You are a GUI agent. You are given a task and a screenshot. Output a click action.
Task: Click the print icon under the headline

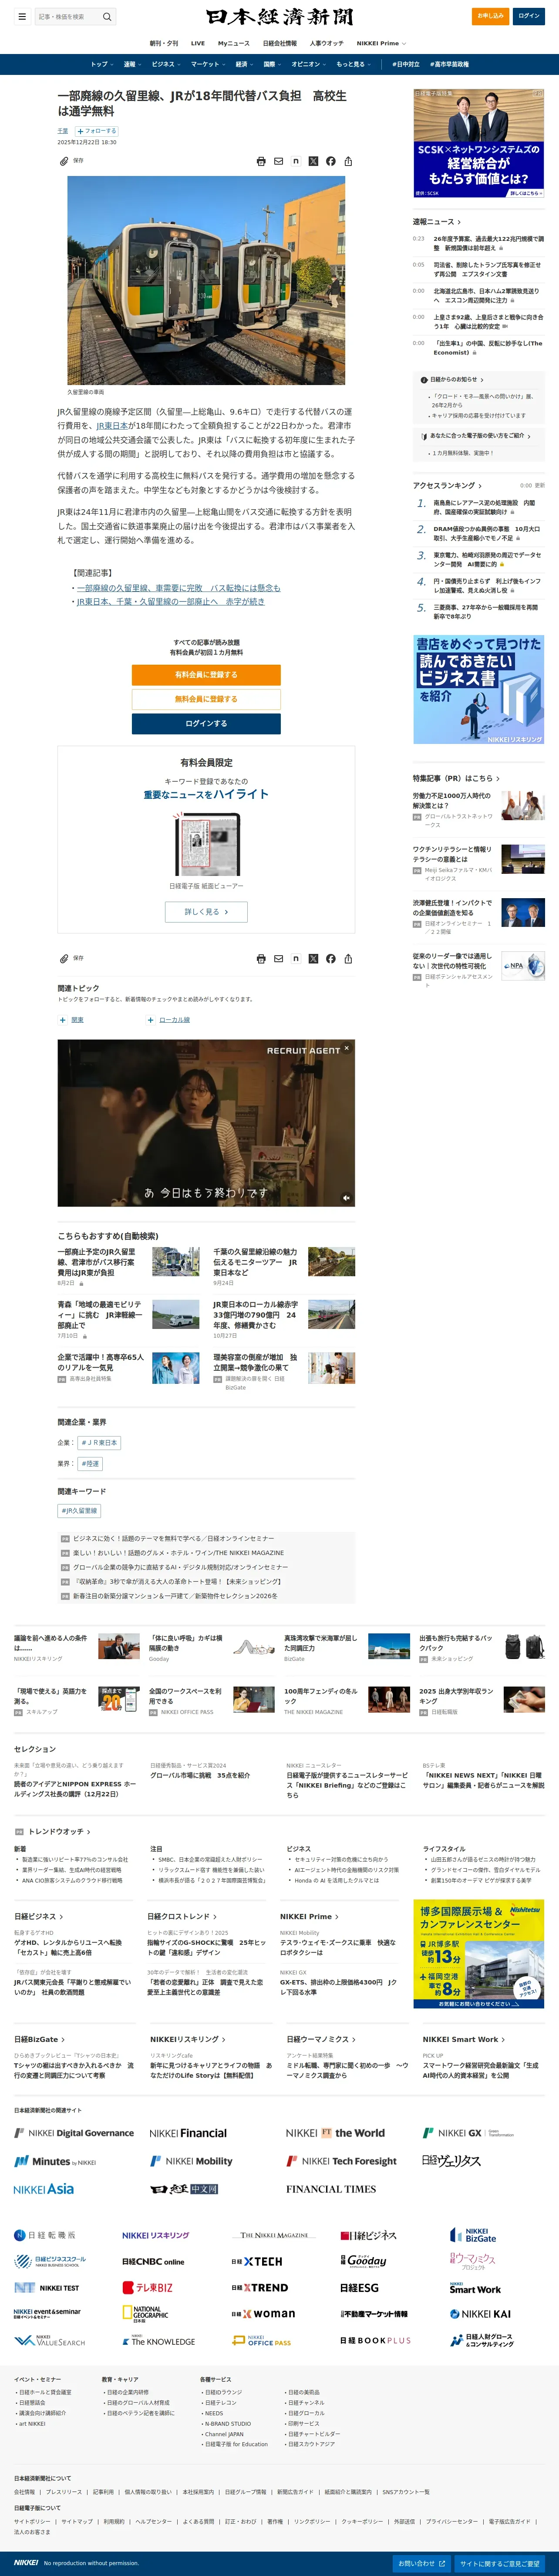coord(261,161)
